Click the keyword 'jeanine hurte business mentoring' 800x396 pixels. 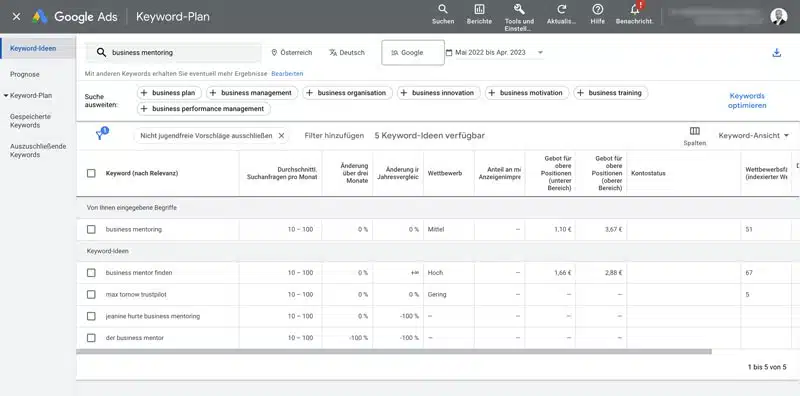point(153,316)
